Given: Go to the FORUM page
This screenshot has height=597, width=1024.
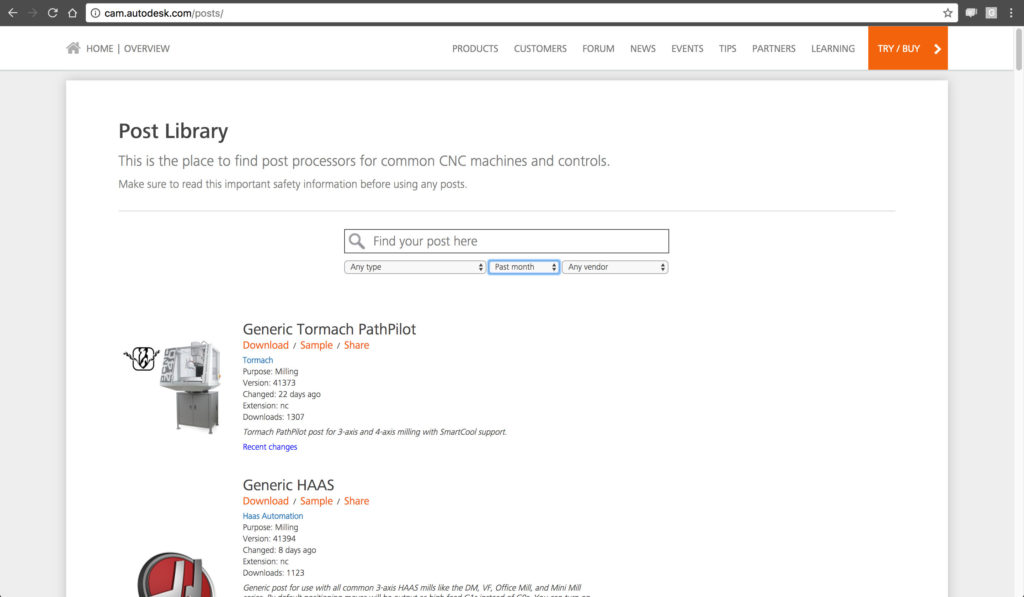Looking at the screenshot, I should 598,48.
